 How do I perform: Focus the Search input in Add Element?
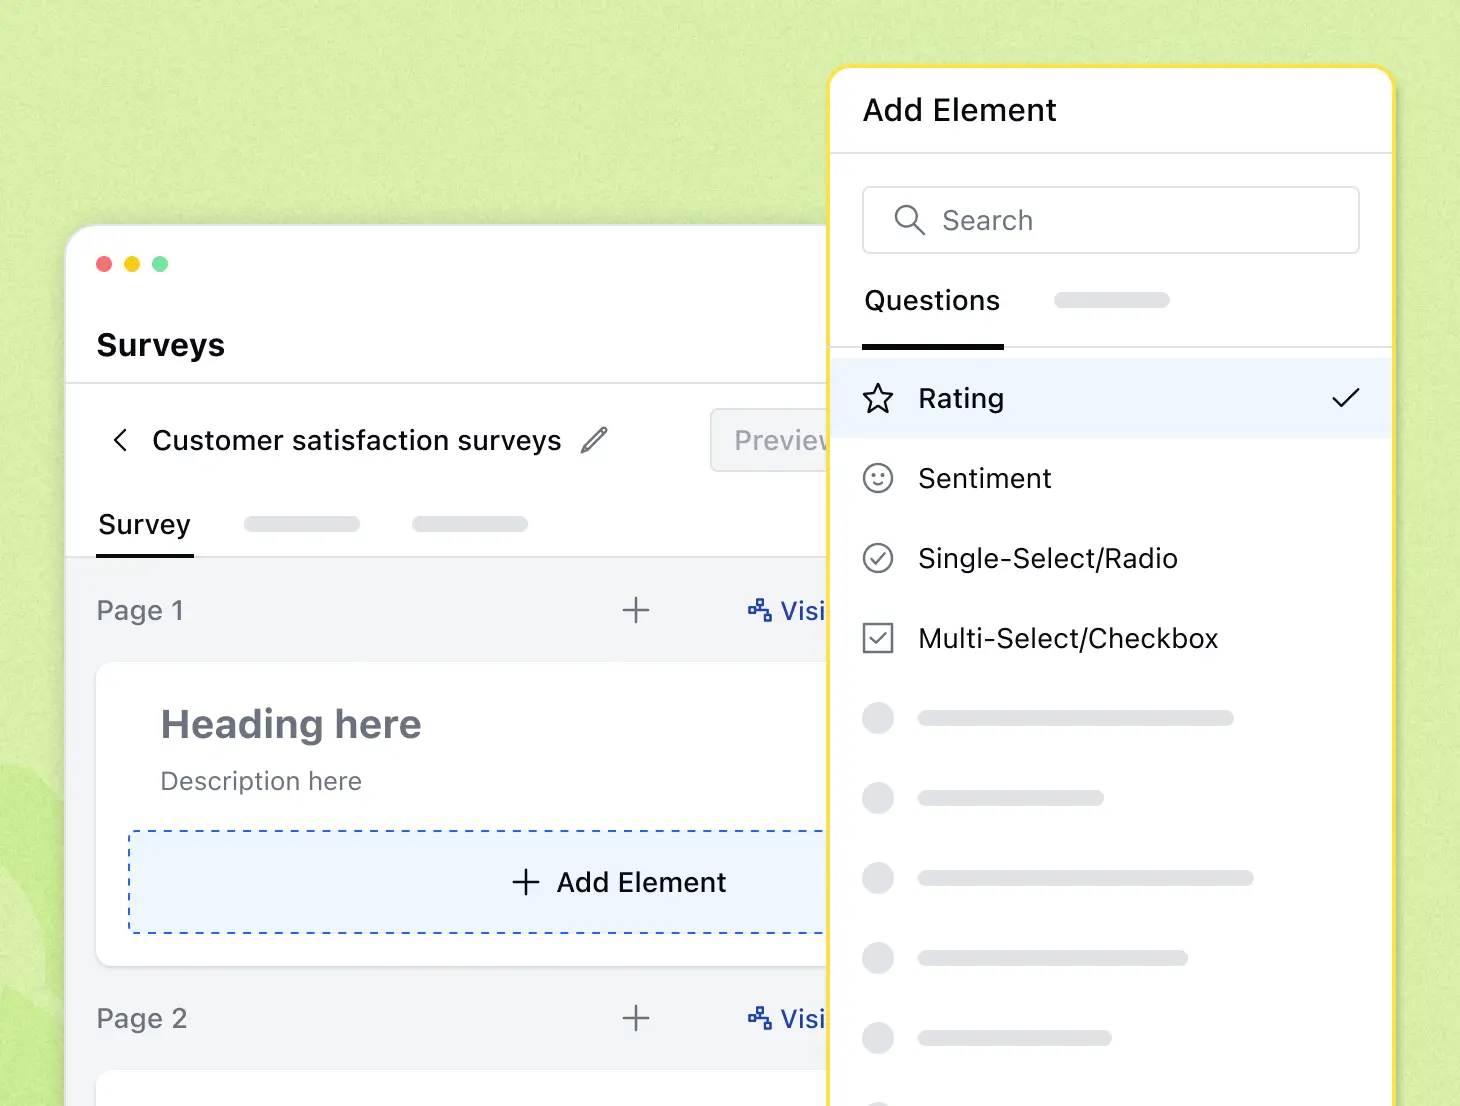pos(1111,220)
